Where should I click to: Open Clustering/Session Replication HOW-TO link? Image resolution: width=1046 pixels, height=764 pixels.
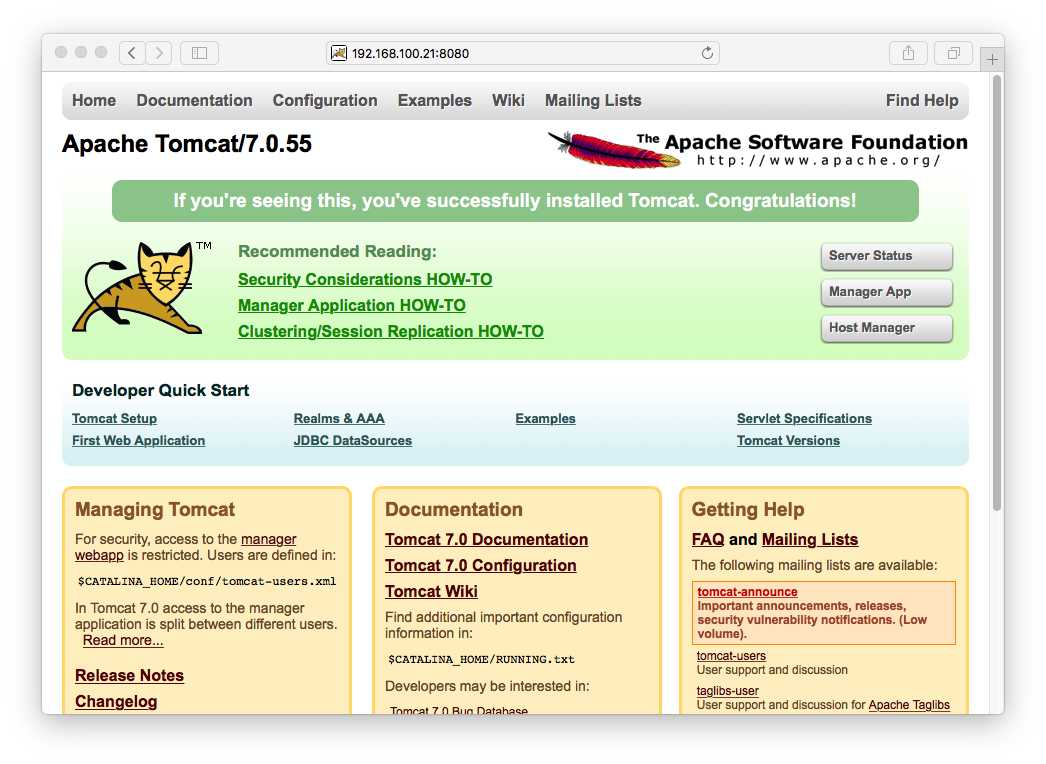[x=391, y=331]
